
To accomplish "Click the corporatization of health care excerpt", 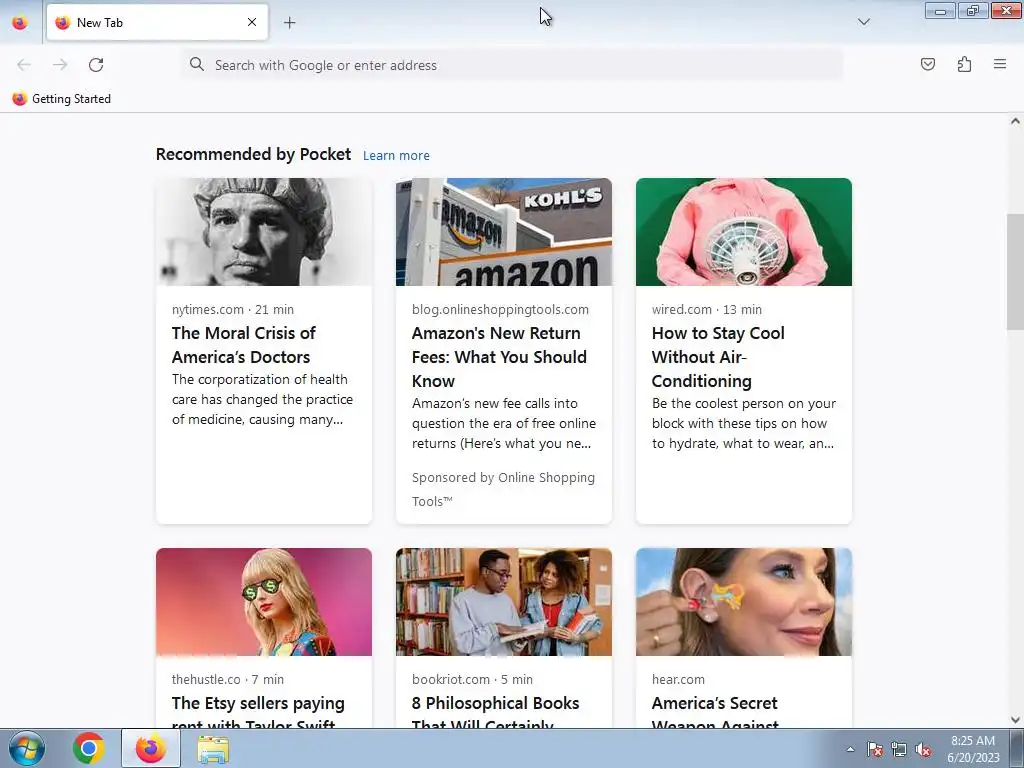I will coord(262,399).
